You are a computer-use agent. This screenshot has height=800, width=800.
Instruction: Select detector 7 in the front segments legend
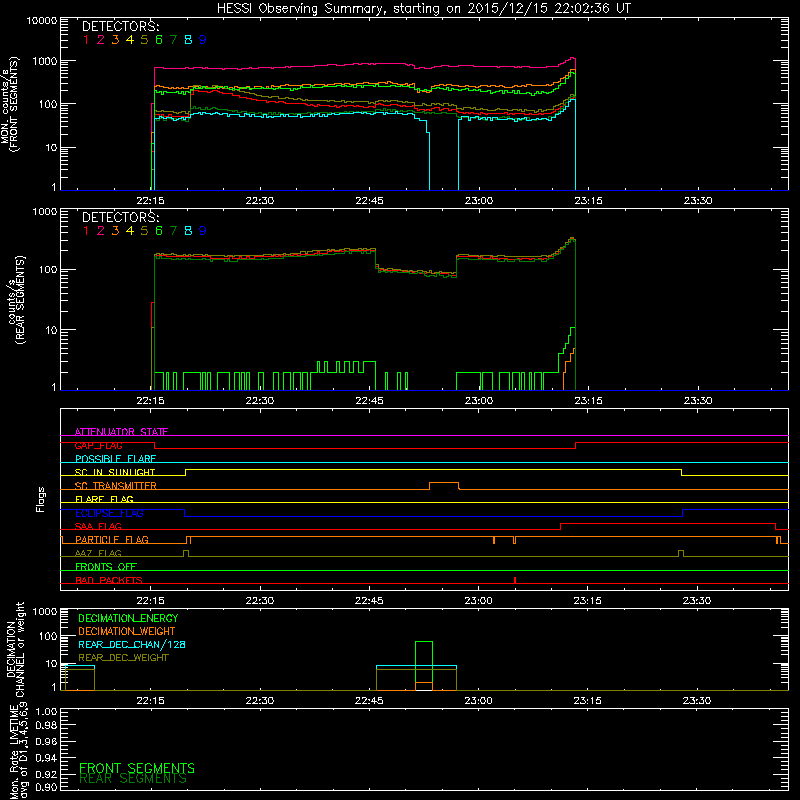173,40
